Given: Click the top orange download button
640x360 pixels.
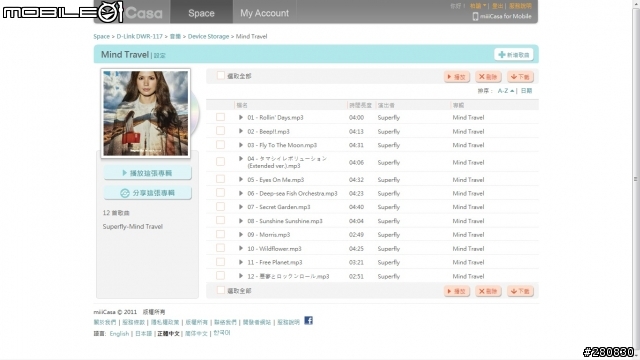Looking at the screenshot, I should coord(520,77).
